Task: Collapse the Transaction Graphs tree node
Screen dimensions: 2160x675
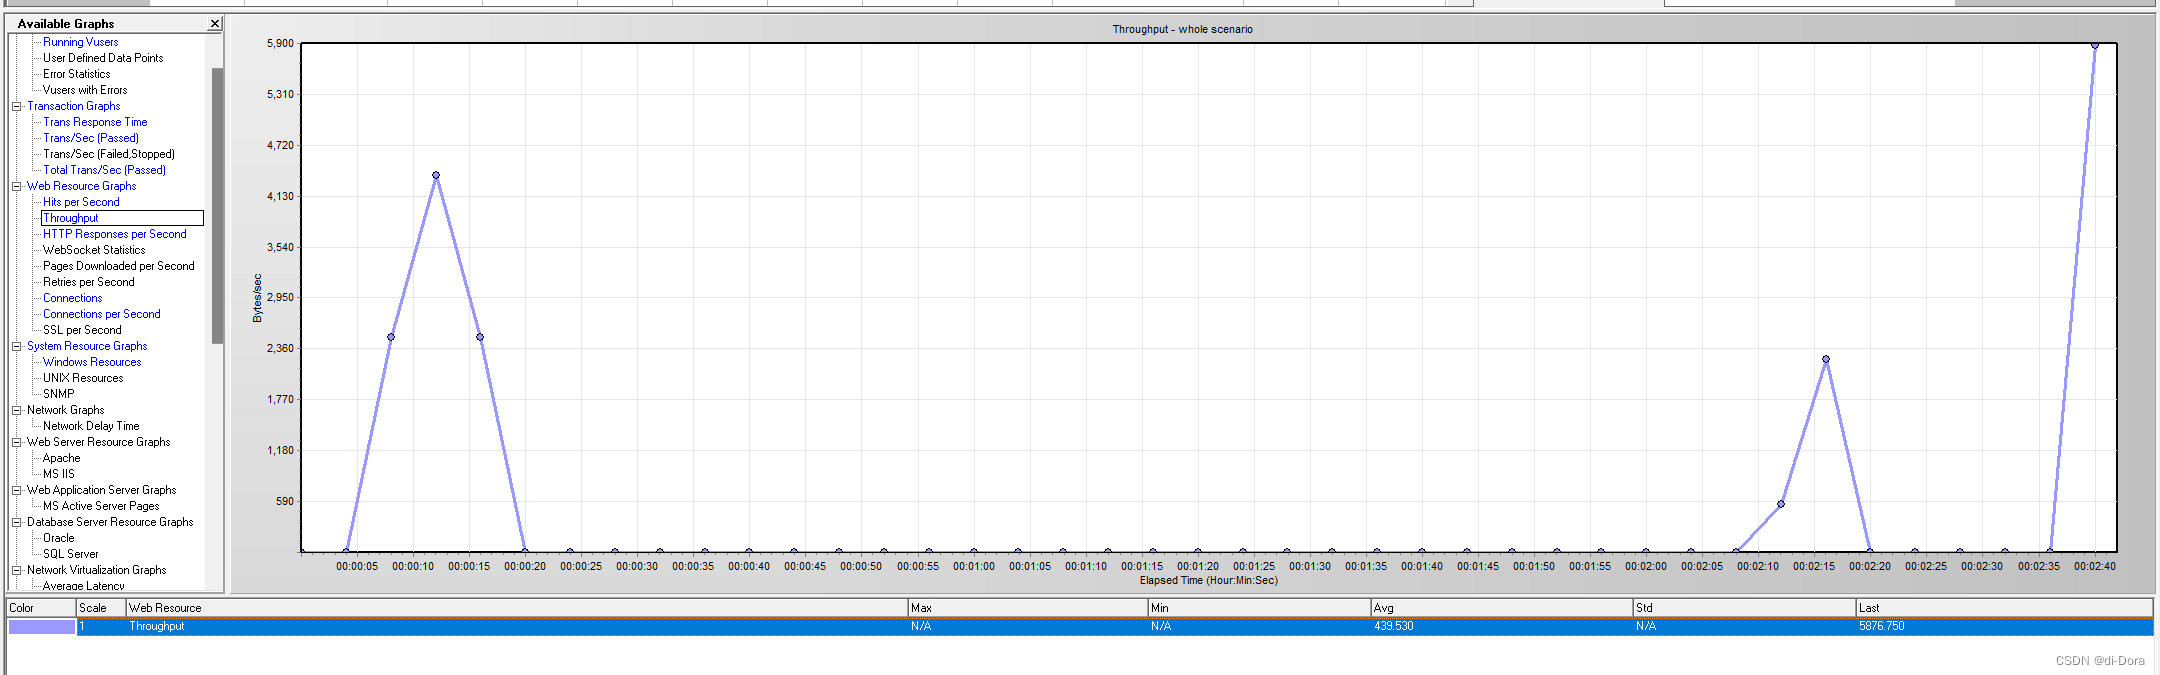Action: [16, 106]
